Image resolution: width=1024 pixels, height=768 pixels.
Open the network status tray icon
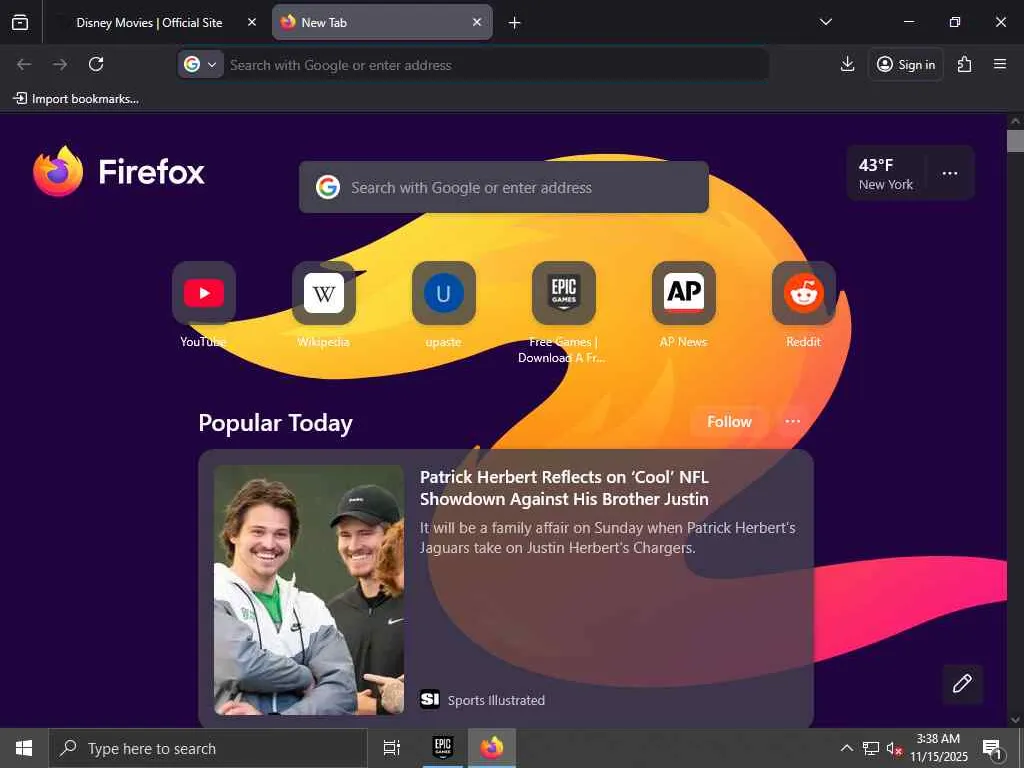[871, 748]
